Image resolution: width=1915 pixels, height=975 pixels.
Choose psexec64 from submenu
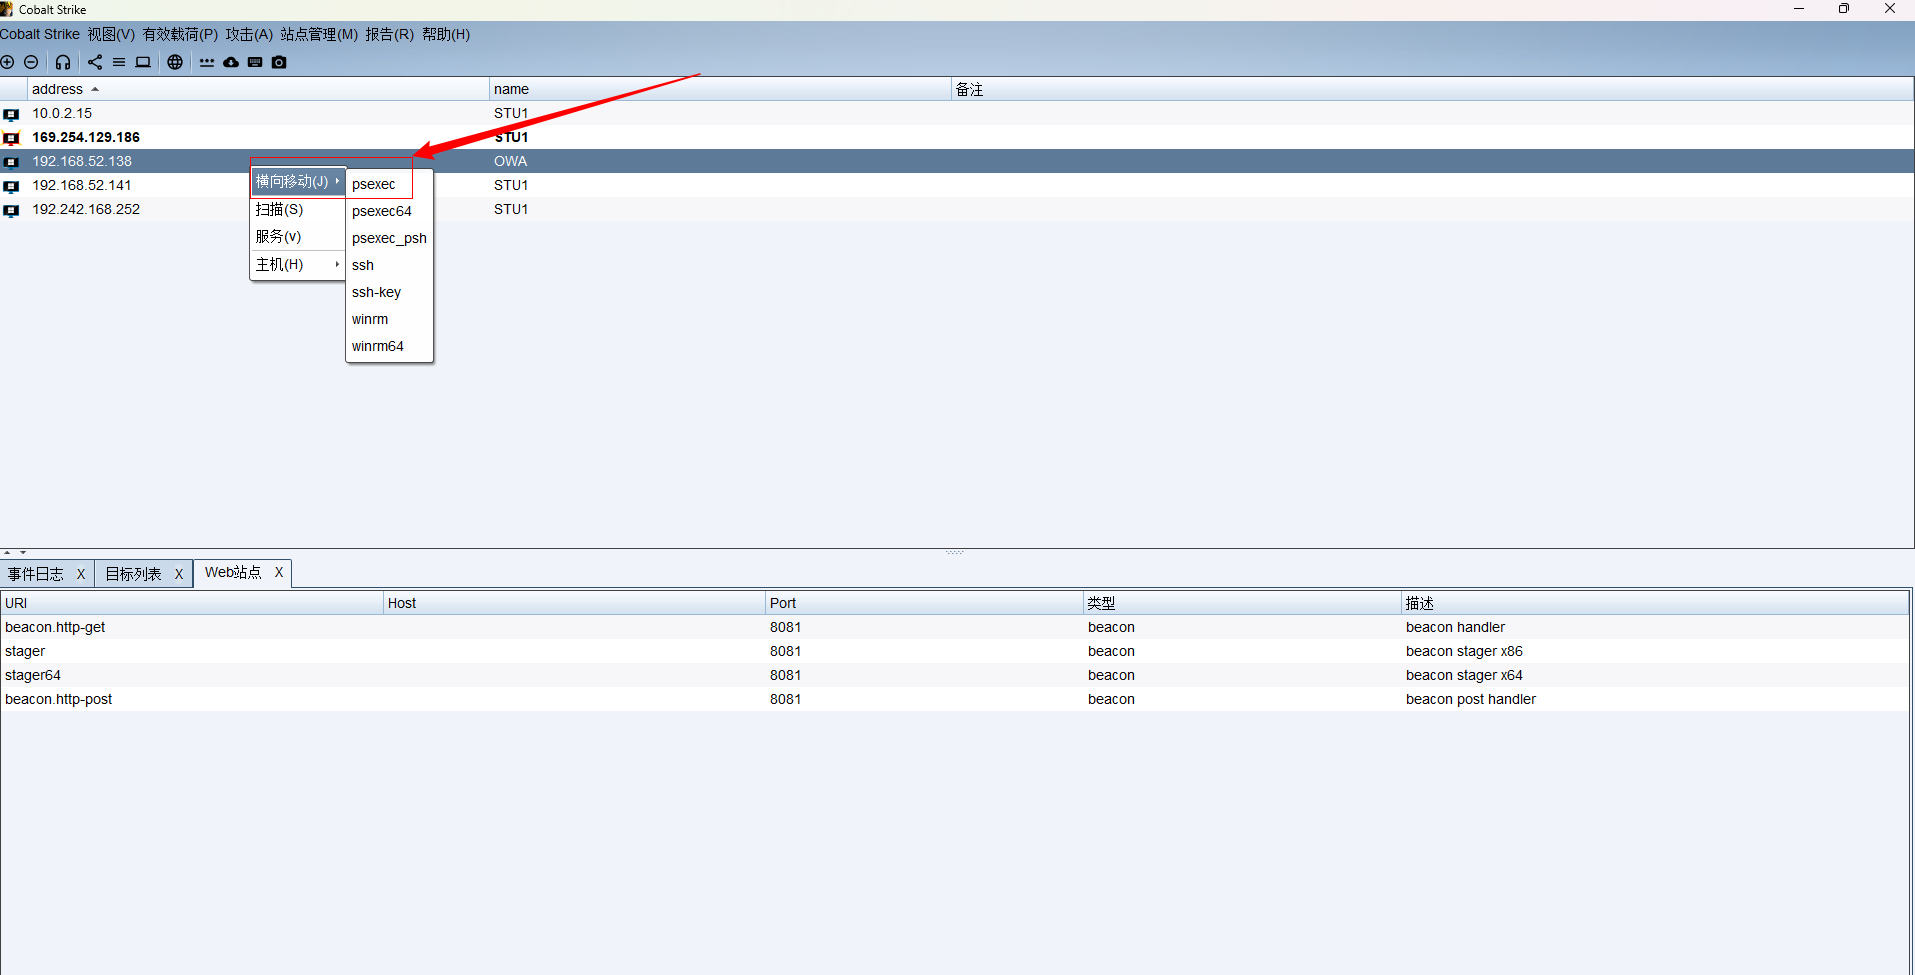coord(389,211)
